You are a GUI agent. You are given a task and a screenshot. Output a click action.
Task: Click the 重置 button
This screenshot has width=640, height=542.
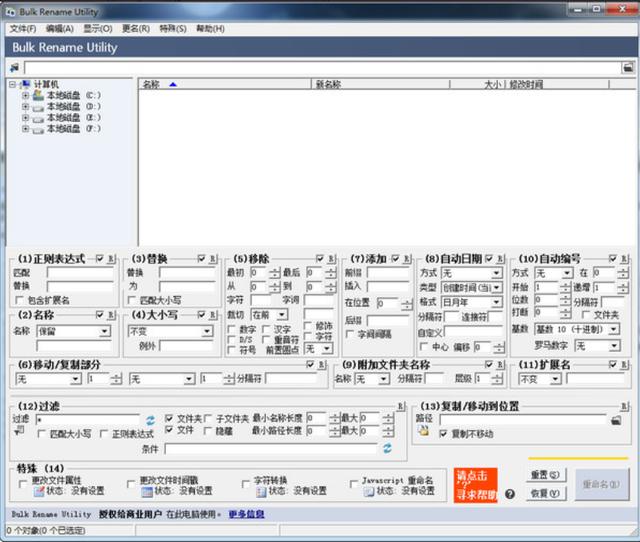pyautogui.click(x=545, y=475)
